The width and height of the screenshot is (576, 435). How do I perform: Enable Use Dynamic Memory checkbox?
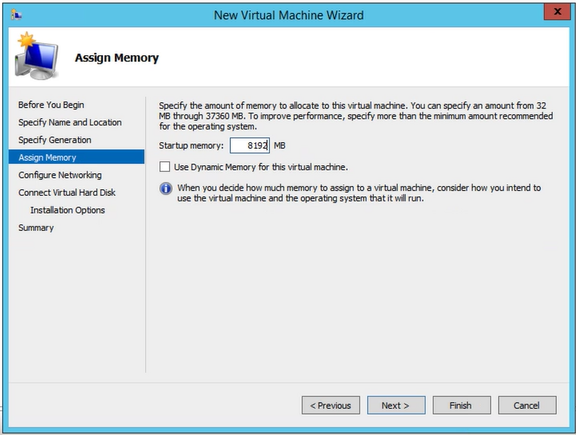point(165,167)
